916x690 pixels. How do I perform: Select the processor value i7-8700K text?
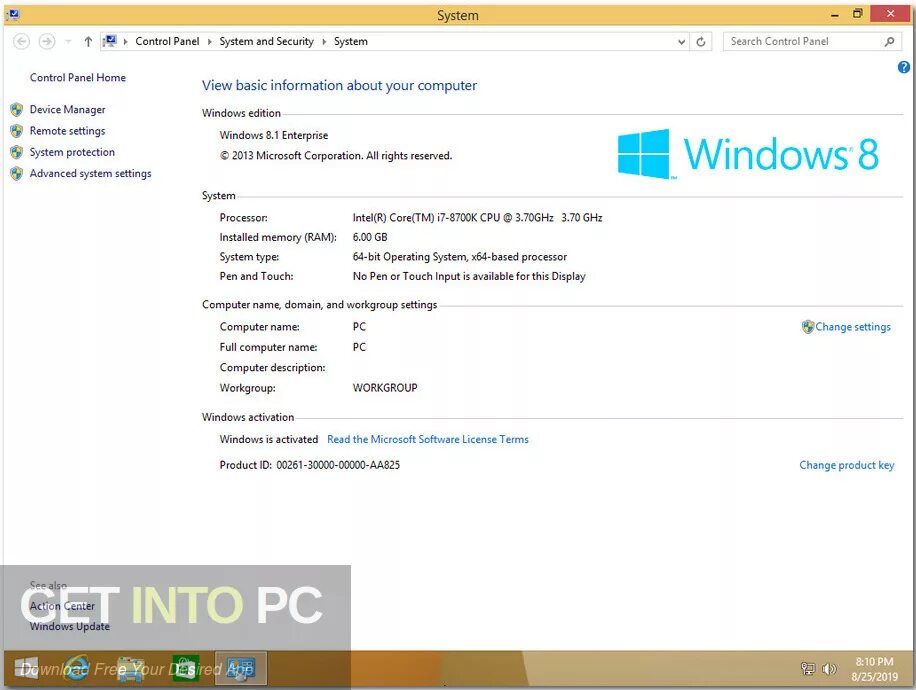click(477, 217)
